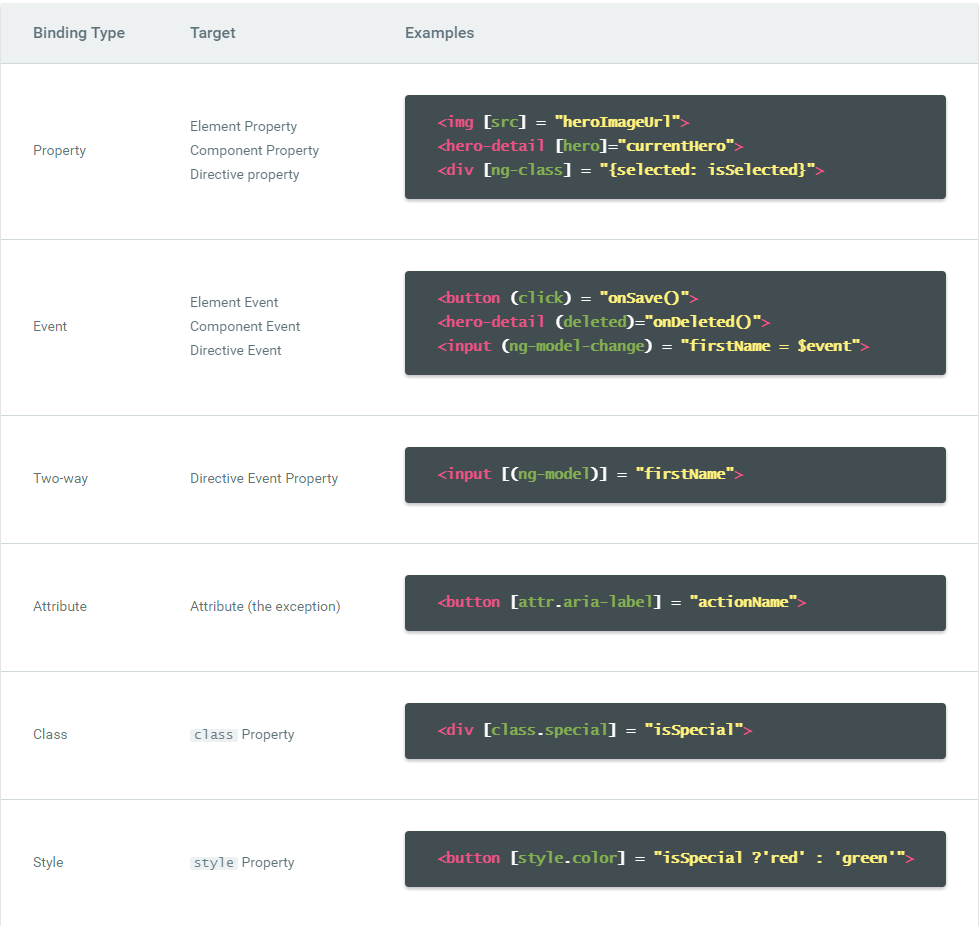This screenshot has height=926, width=979.
Task: Click the "Component Event" target text
Action: pyautogui.click(x=245, y=327)
